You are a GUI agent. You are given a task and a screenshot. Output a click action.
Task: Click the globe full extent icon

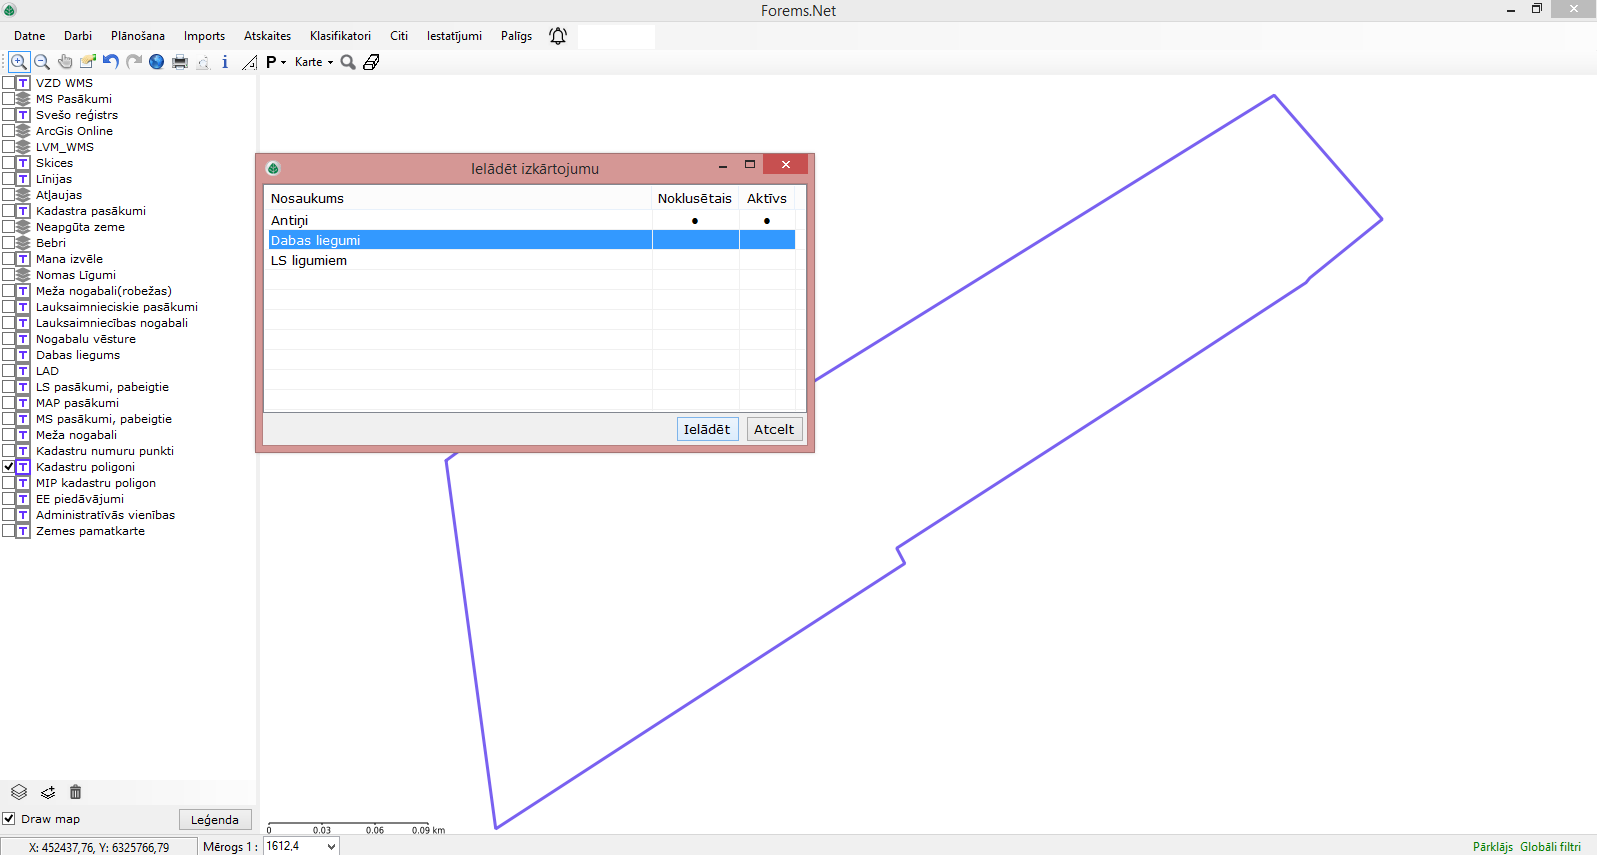(x=157, y=62)
